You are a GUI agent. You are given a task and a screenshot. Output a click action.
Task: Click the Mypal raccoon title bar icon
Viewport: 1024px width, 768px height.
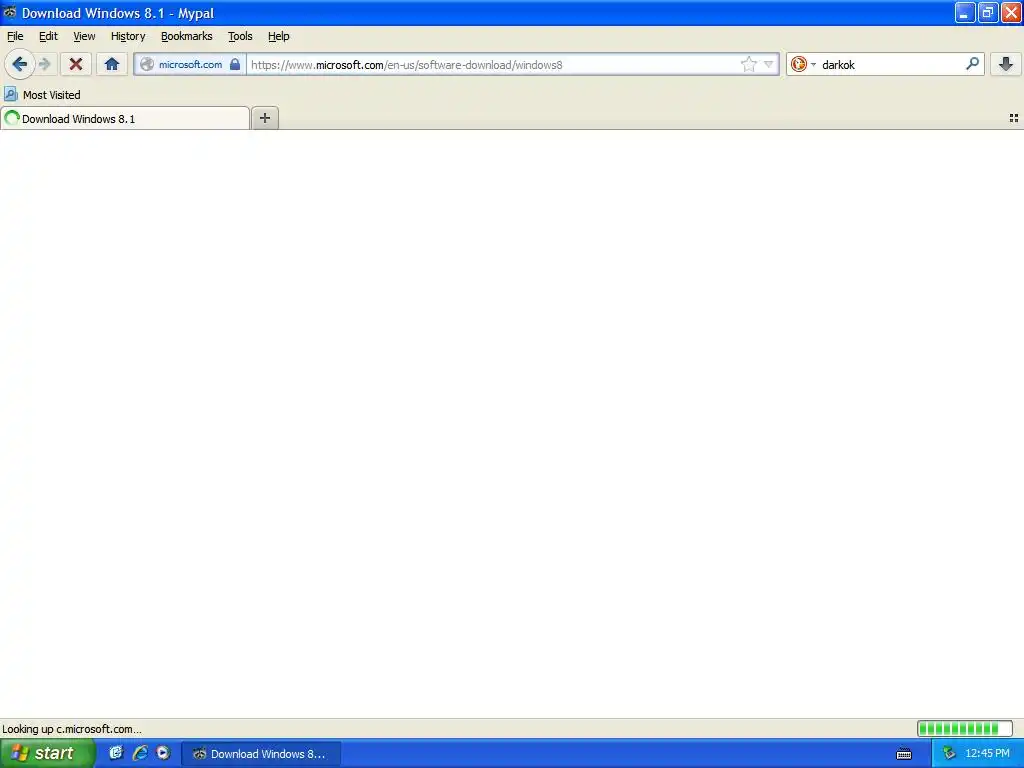[10, 12]
